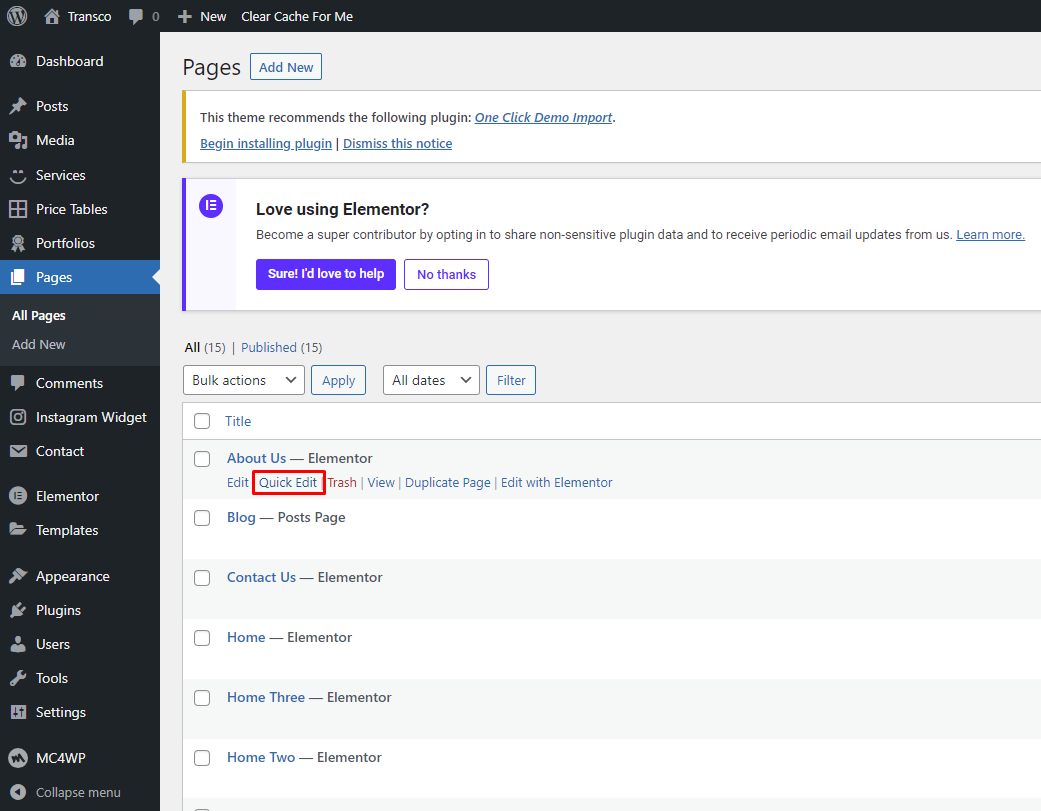The width and height of the screenshot is (1041, 811).
Task: Open the Bulk actions dropdown
Action: click(244, 380)
